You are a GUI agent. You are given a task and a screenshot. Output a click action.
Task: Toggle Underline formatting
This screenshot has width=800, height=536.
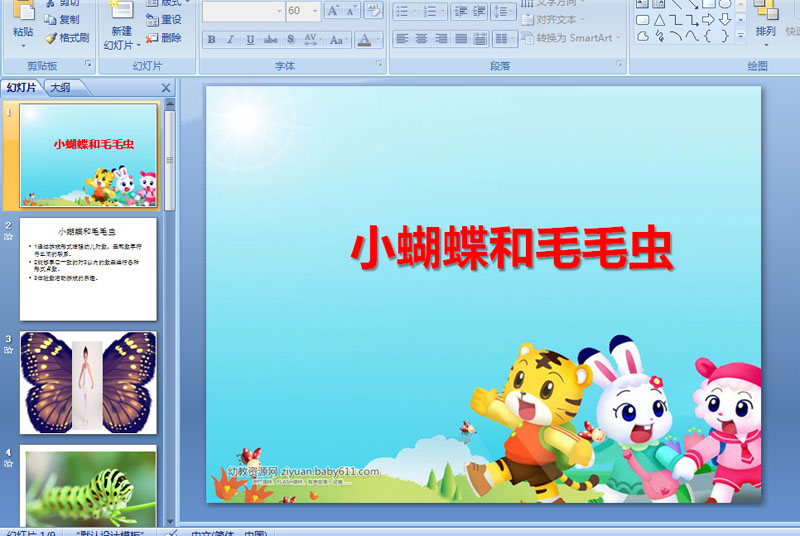click(x=250, y=39)
